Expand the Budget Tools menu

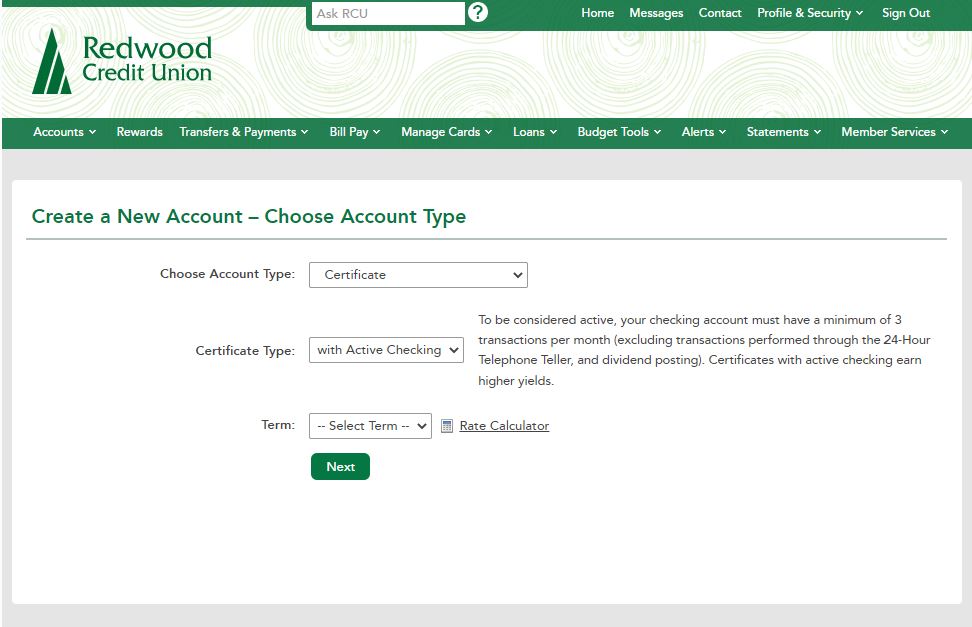(619, 132)
